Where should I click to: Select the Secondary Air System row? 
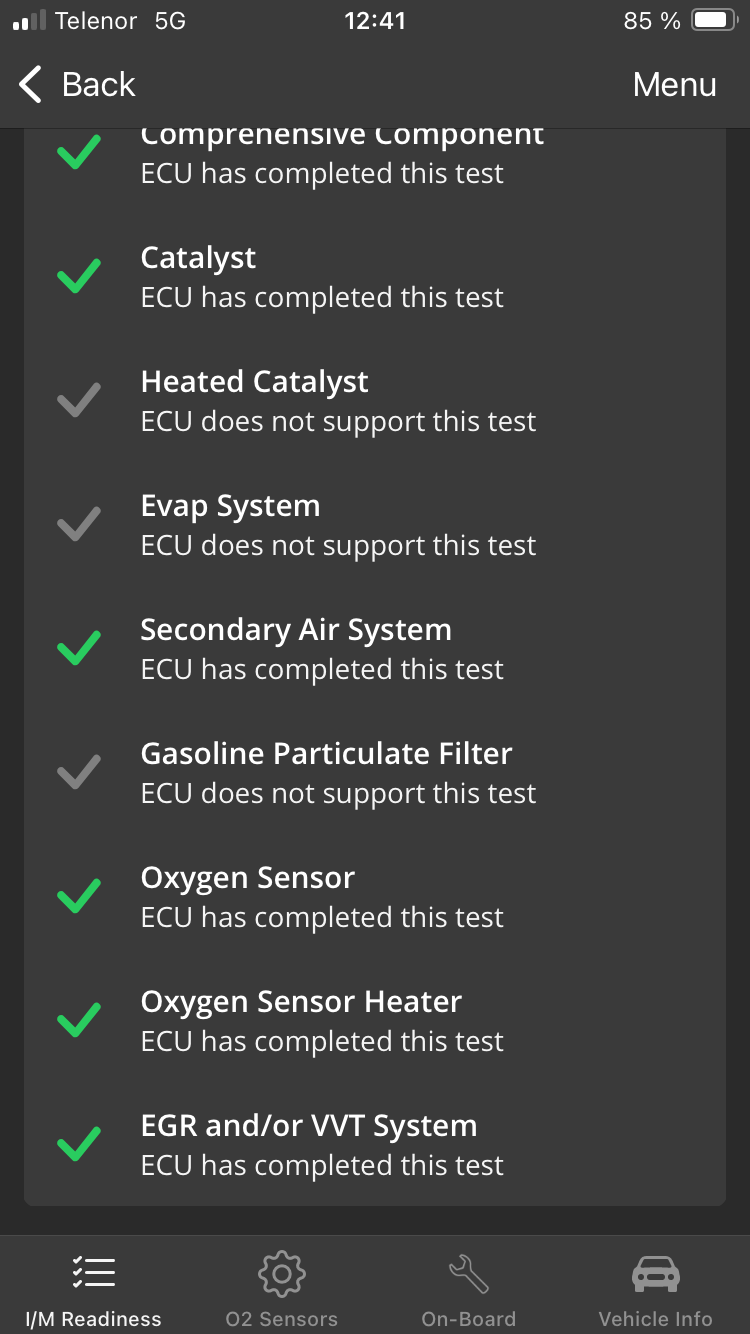pos(374,648)
